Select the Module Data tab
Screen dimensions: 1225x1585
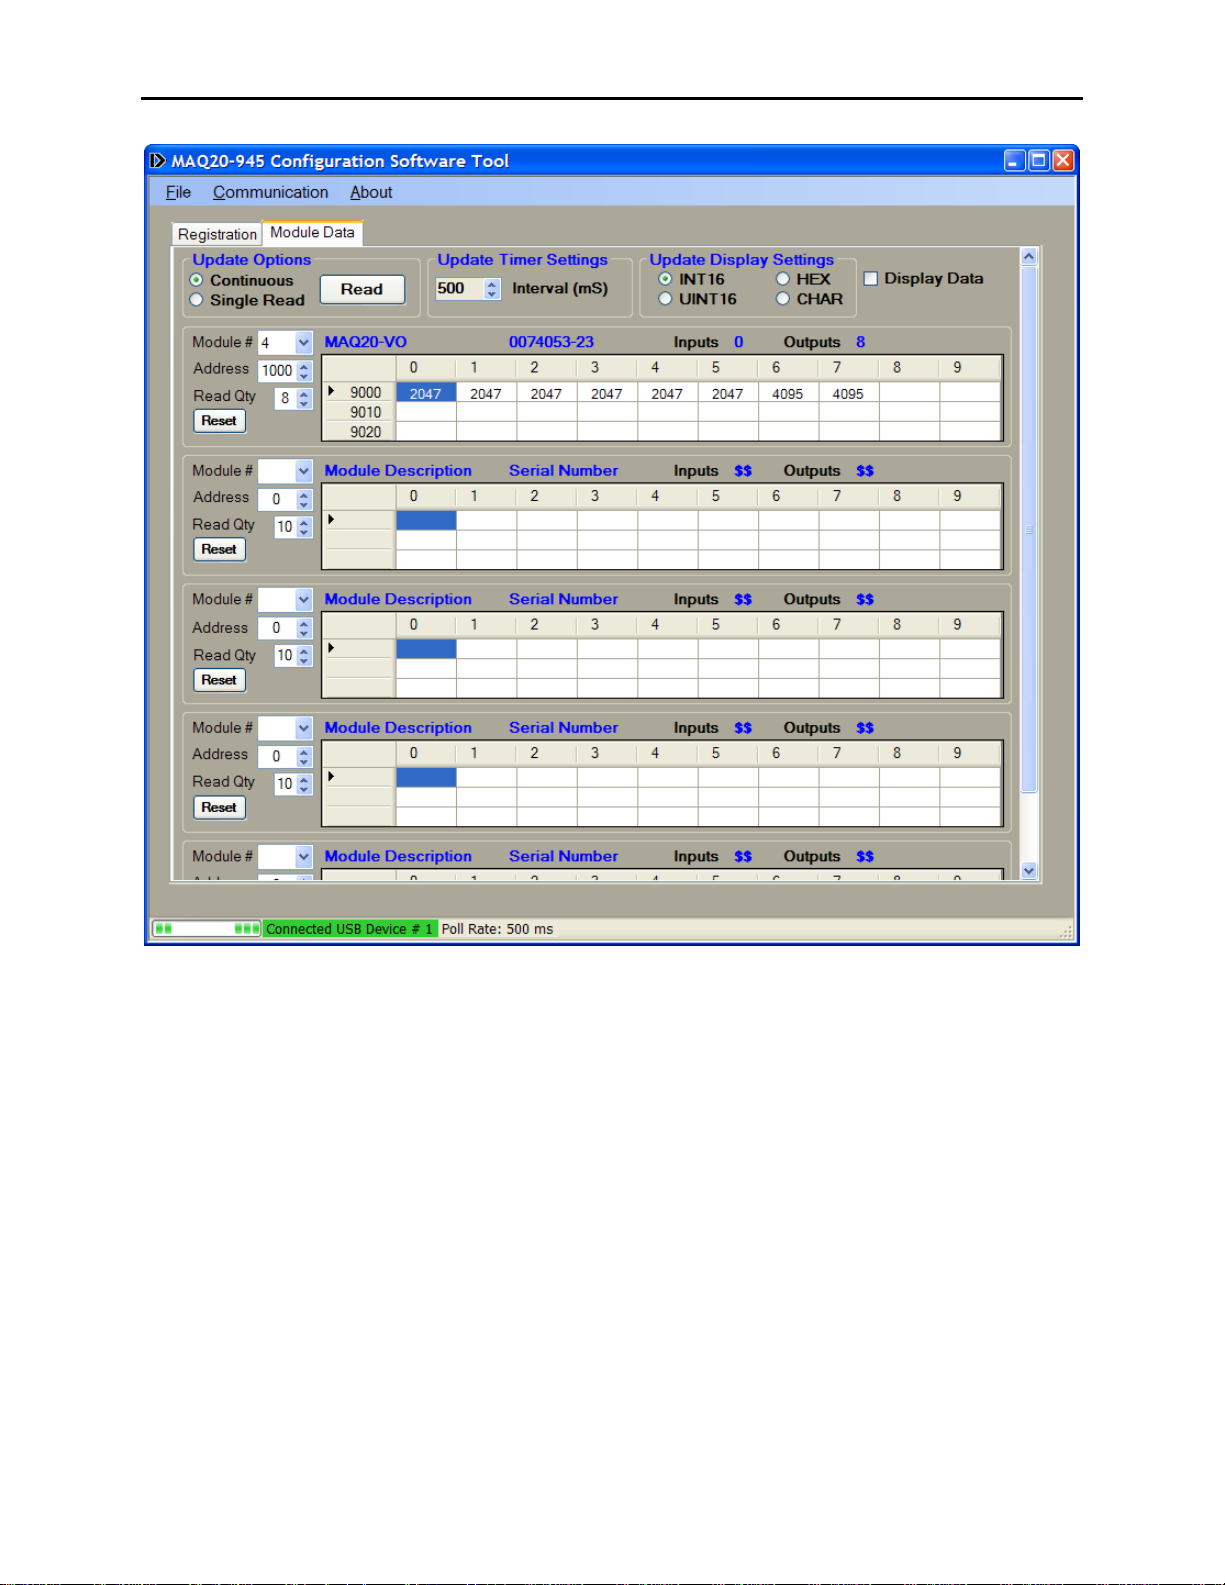coord(312,232)
